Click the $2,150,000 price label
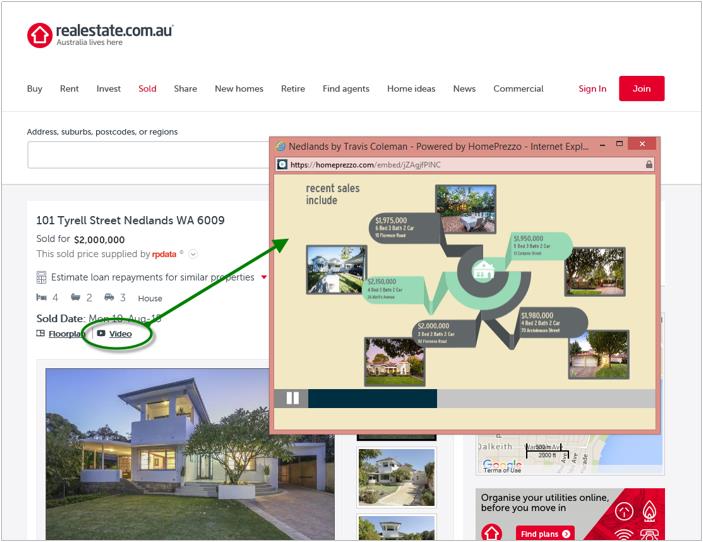Viewport: 703px width, 542px height. 382,282
